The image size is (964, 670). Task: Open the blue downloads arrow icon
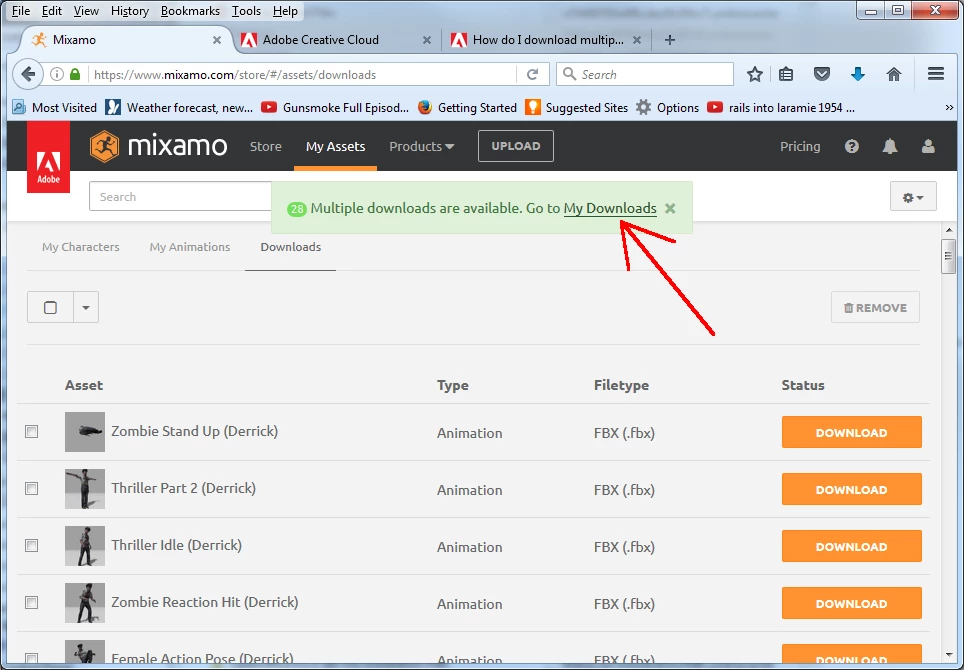tap(858, 74)
